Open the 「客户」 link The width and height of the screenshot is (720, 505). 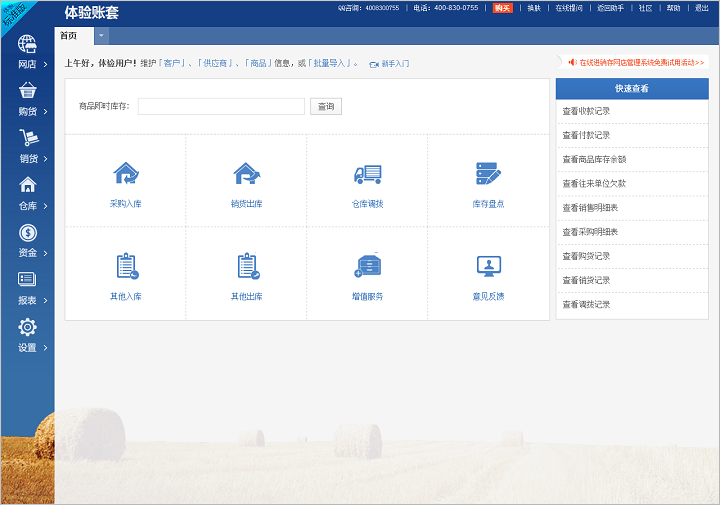pos(172,63)
